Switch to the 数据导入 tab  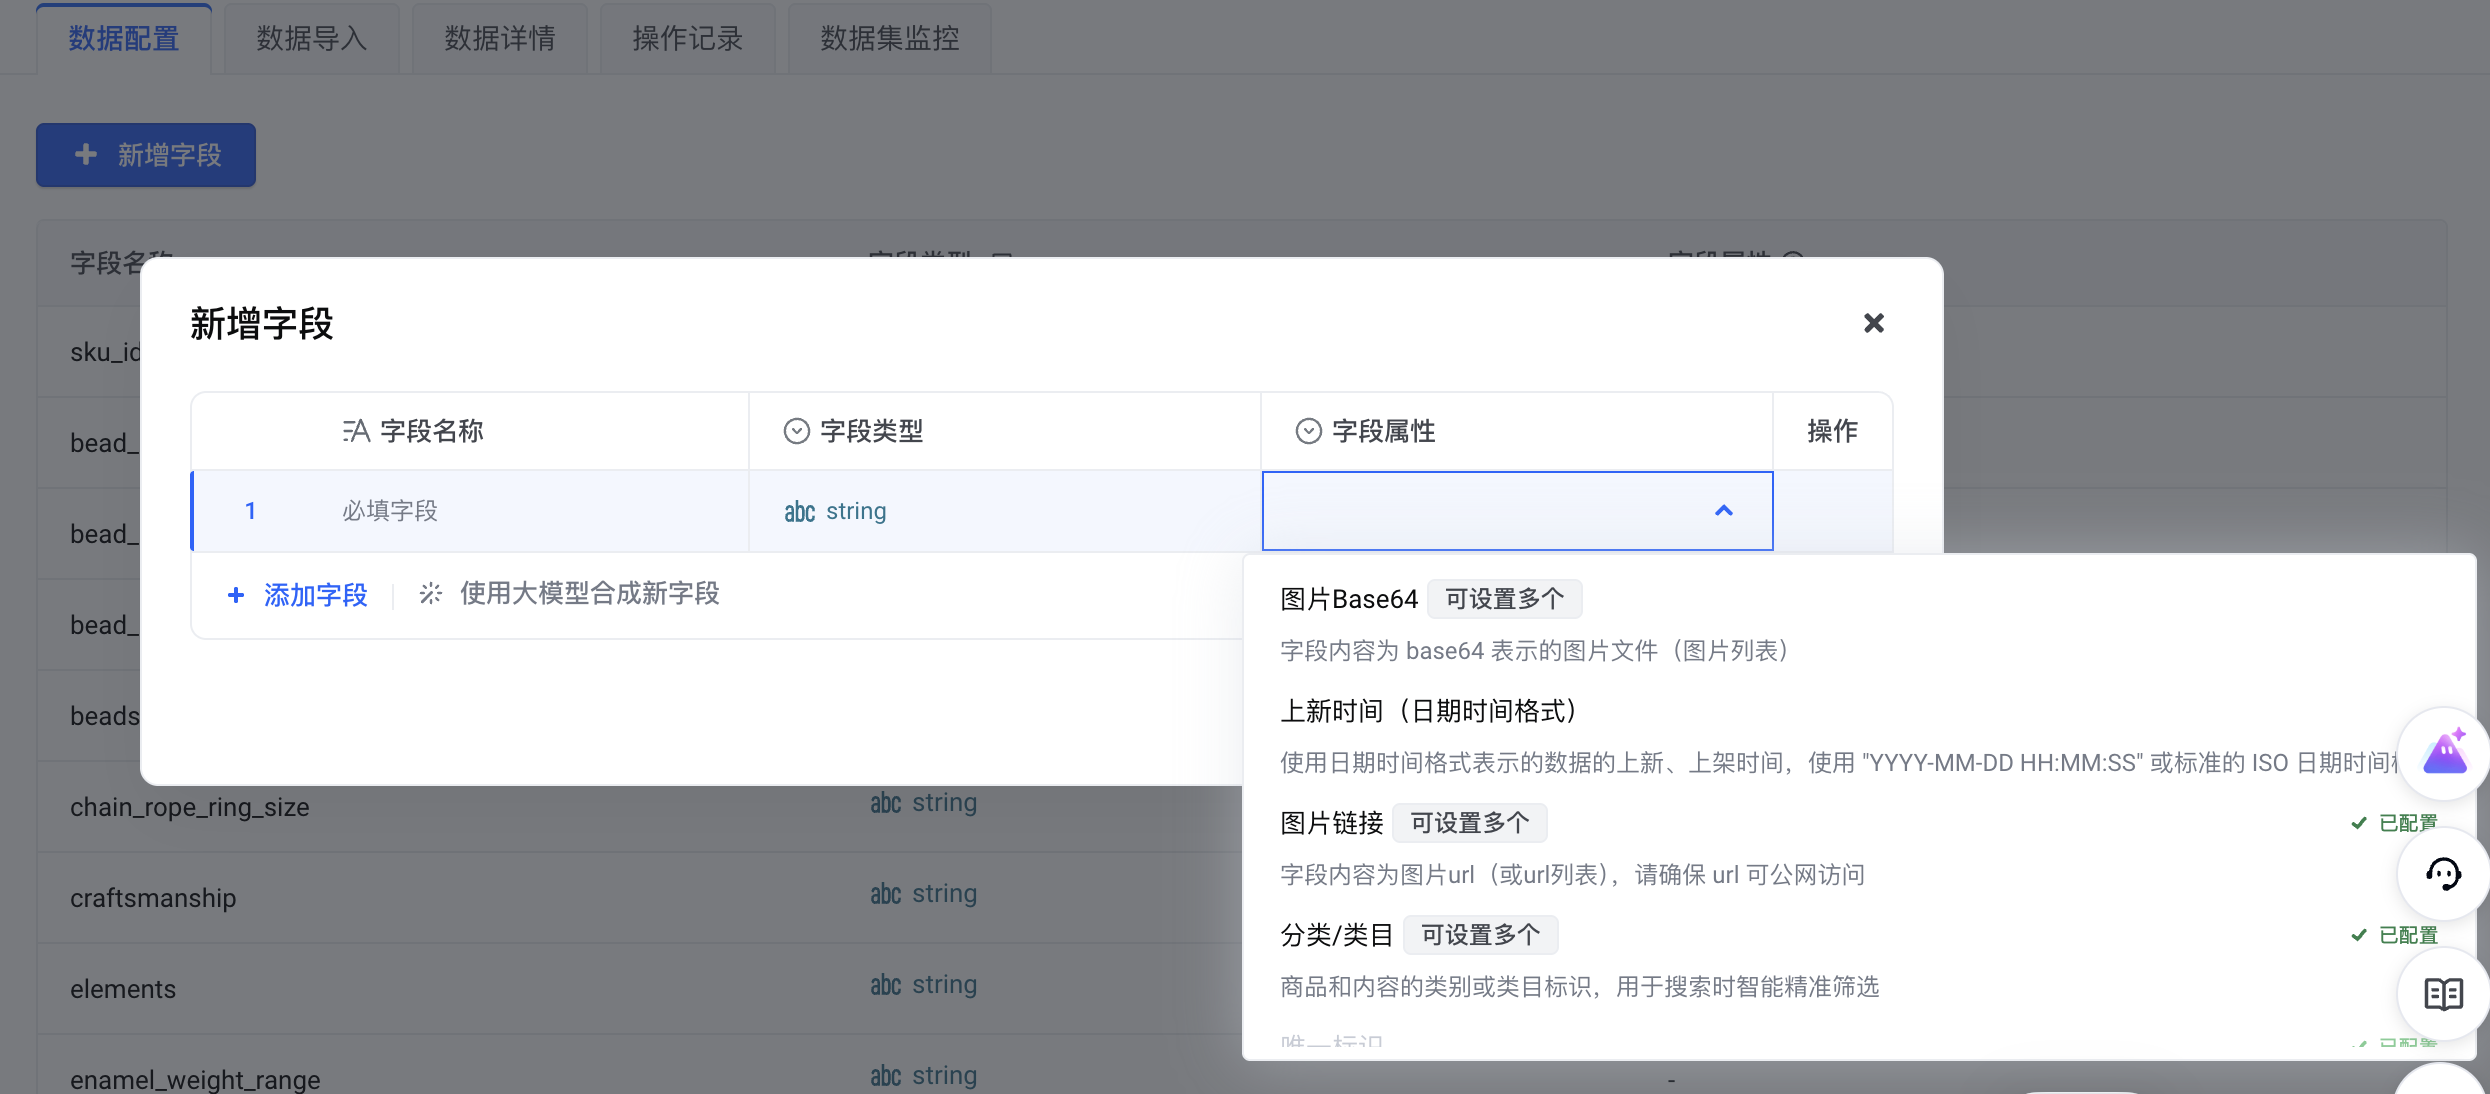click(311, 38)
